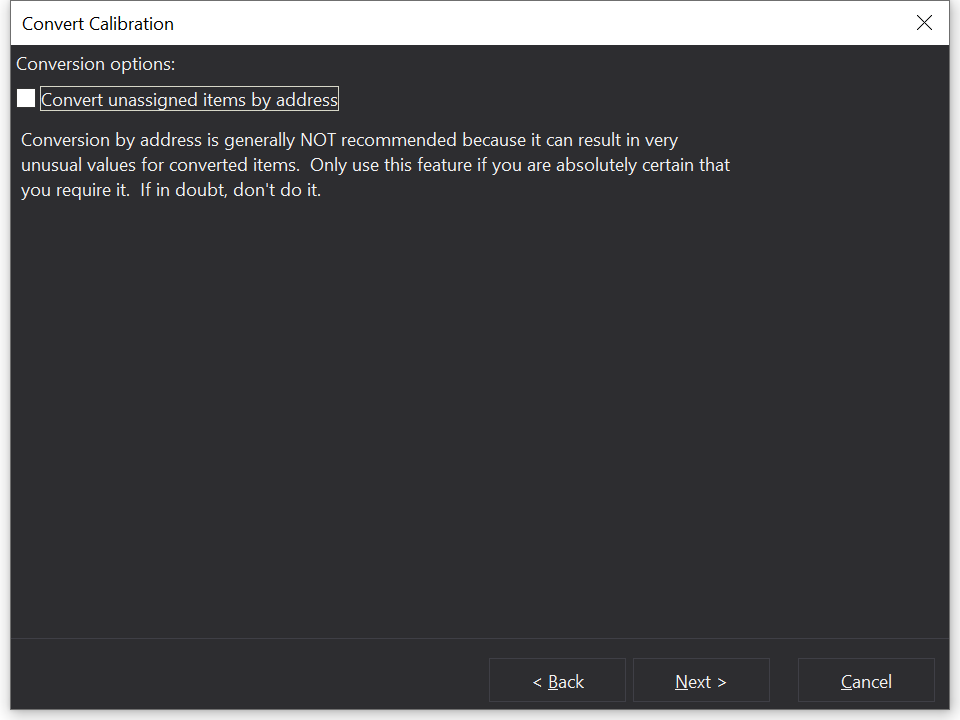Click the X icon in title bar
The width and height of the screenshot is (960, 720).
pyautogui.click(x=924, y=23)
